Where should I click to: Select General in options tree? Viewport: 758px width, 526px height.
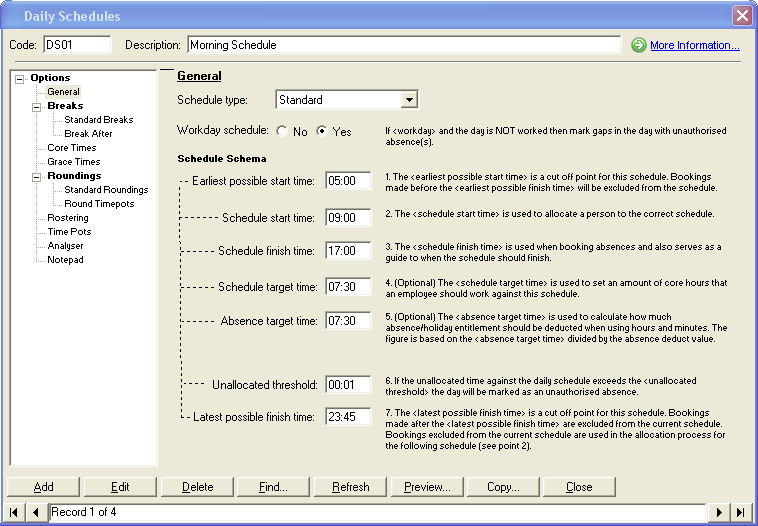point(63,92)
